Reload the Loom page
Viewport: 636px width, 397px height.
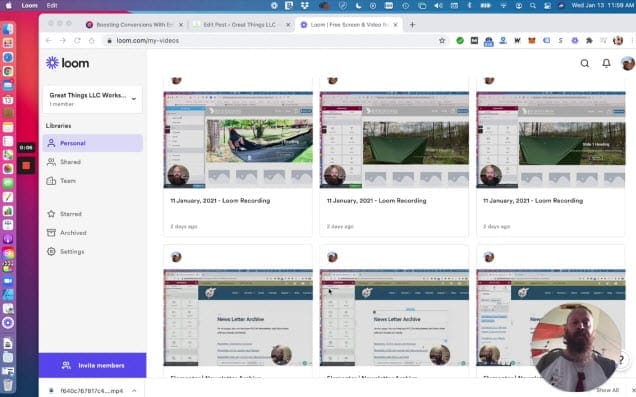[x=77, y=41]
